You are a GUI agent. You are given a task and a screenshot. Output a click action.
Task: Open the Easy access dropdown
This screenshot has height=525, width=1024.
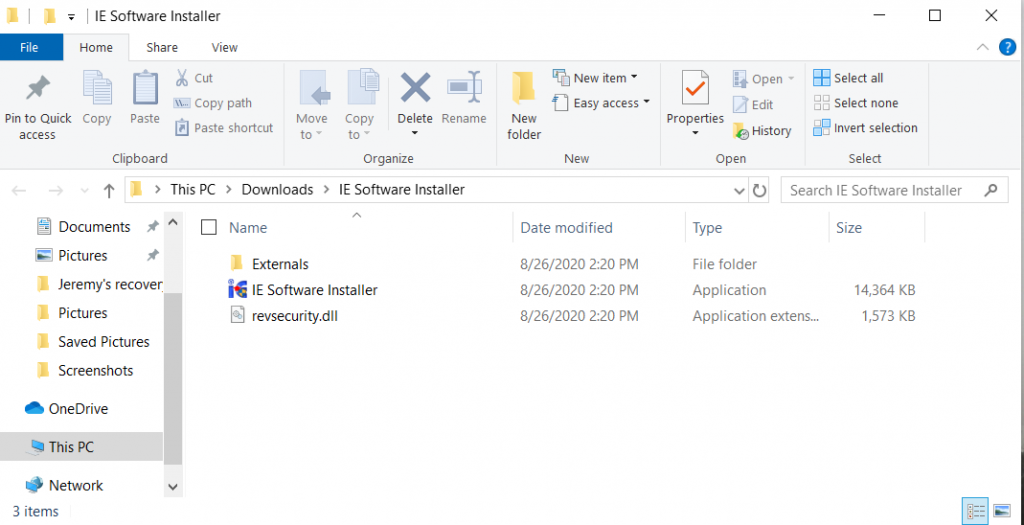[601, 103]
